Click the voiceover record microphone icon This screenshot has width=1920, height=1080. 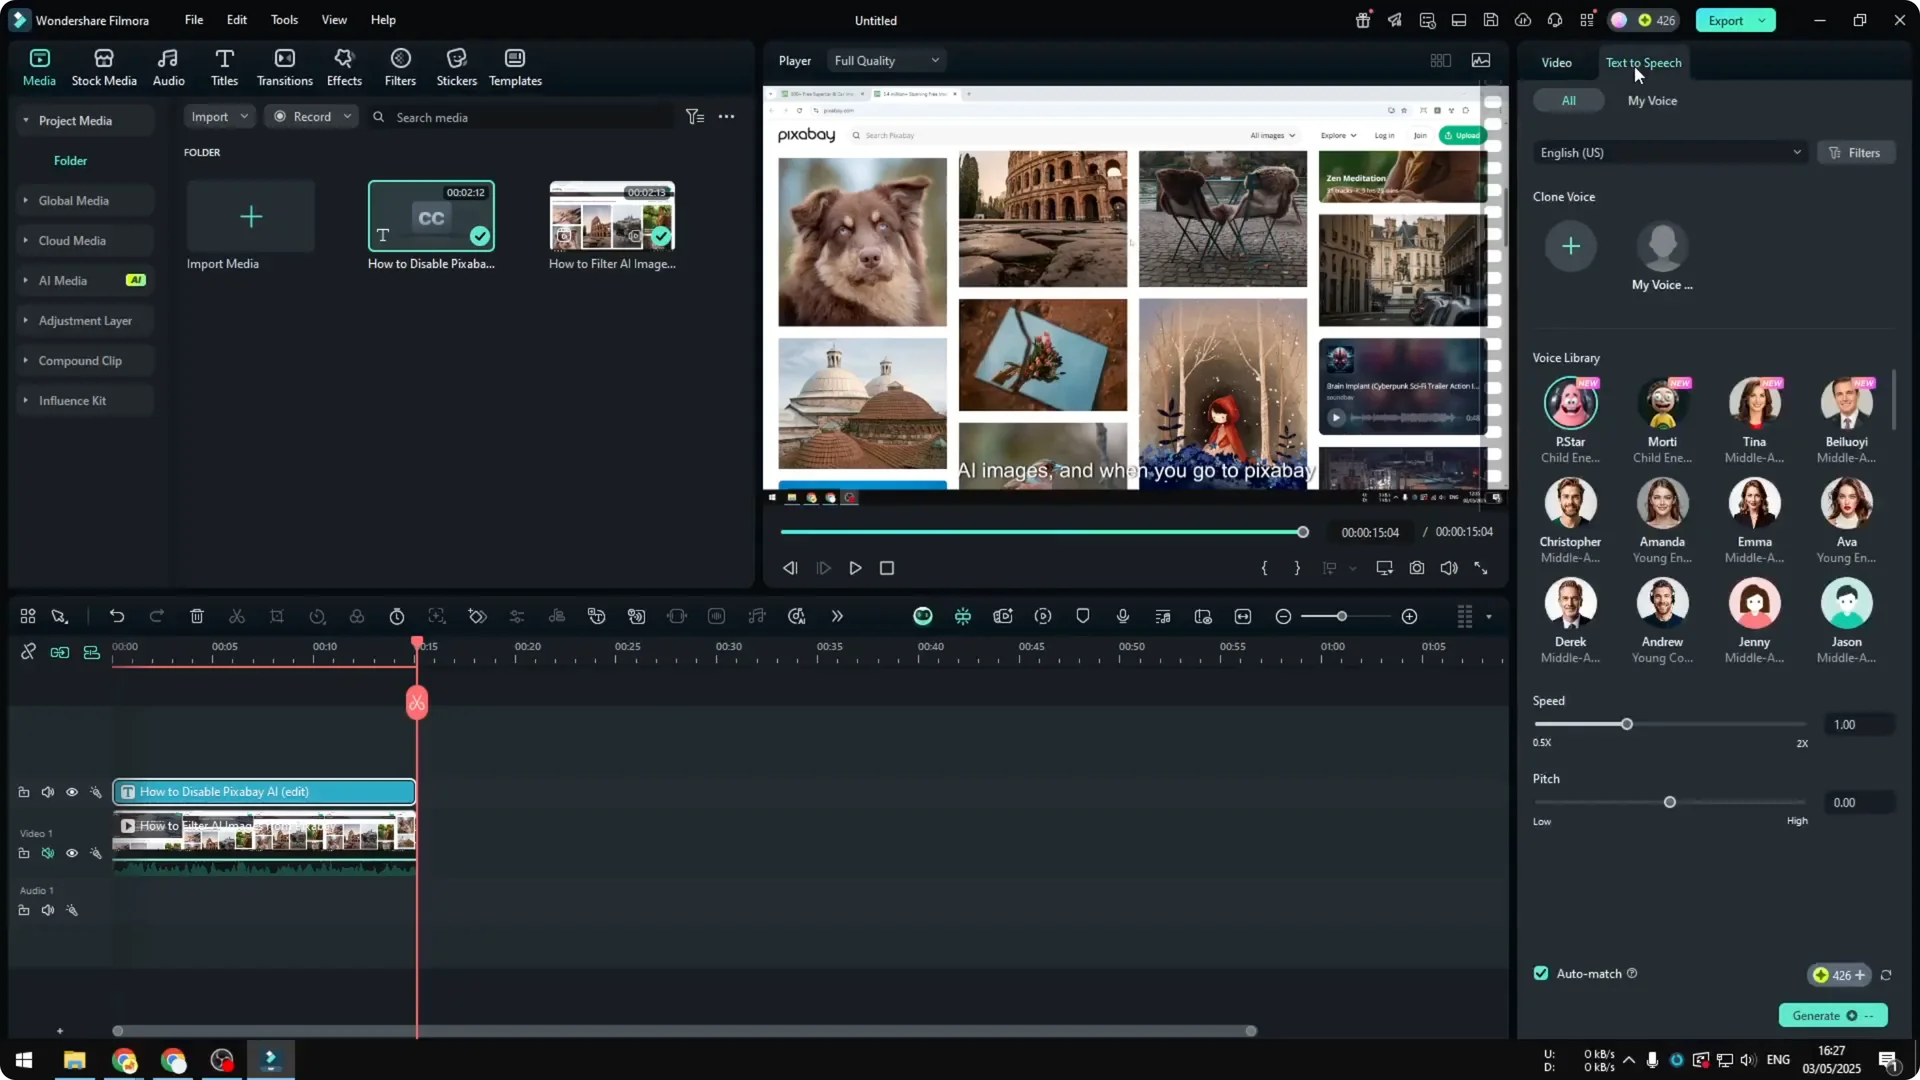[1122, 616]
